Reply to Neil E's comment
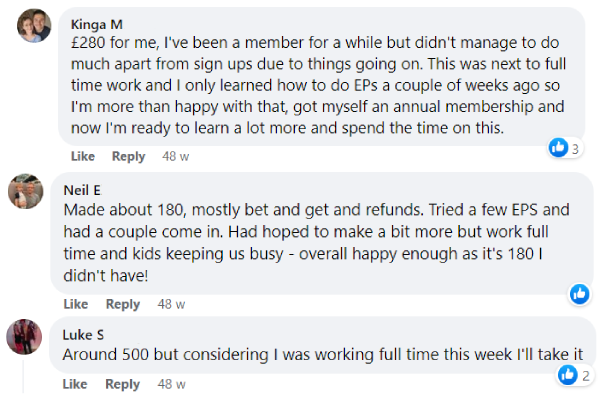Screen dimensions: 600x394 coord(123,304)
